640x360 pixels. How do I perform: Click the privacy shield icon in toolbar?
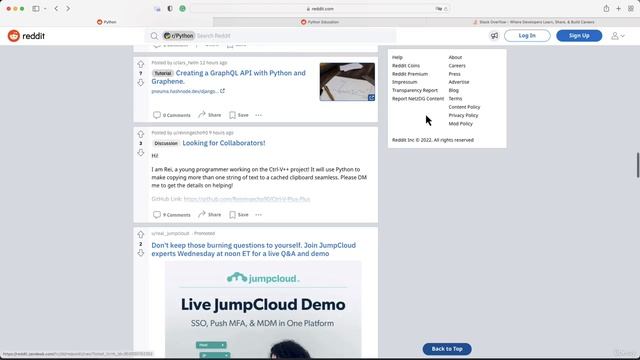[x=170, y=9]
